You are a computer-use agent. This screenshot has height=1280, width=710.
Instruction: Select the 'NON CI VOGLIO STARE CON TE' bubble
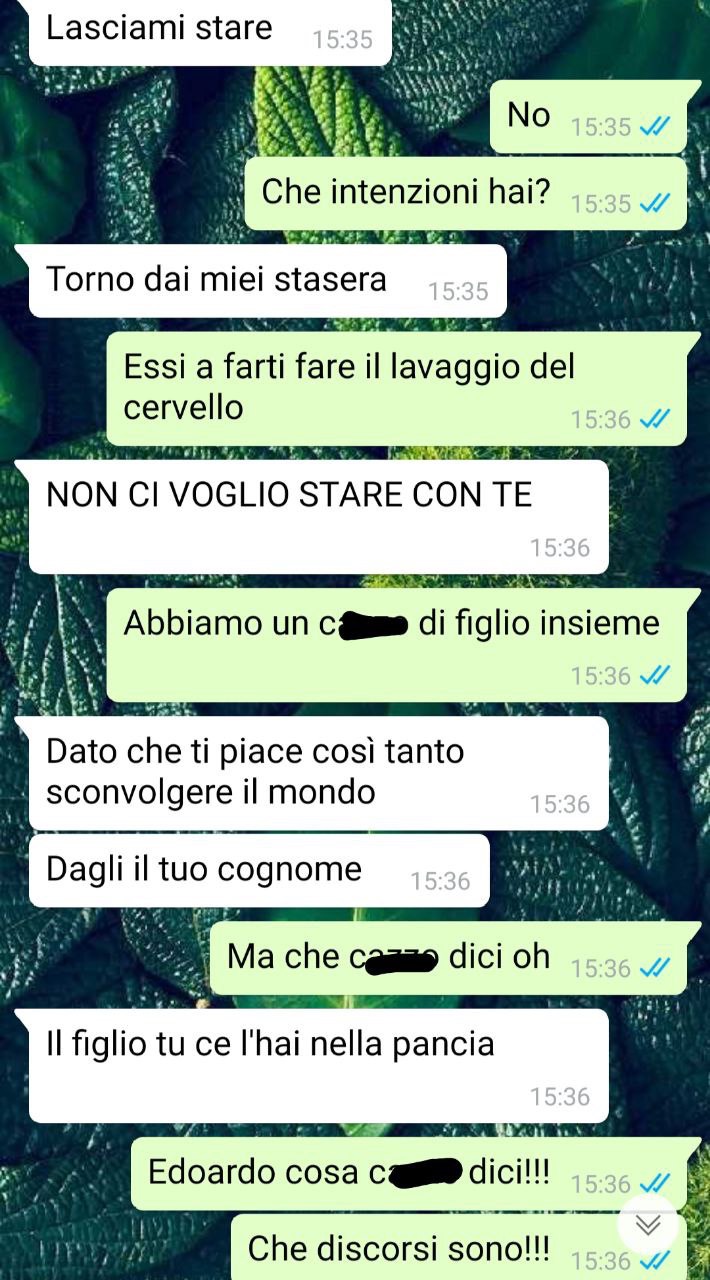[x=319, y=517]
